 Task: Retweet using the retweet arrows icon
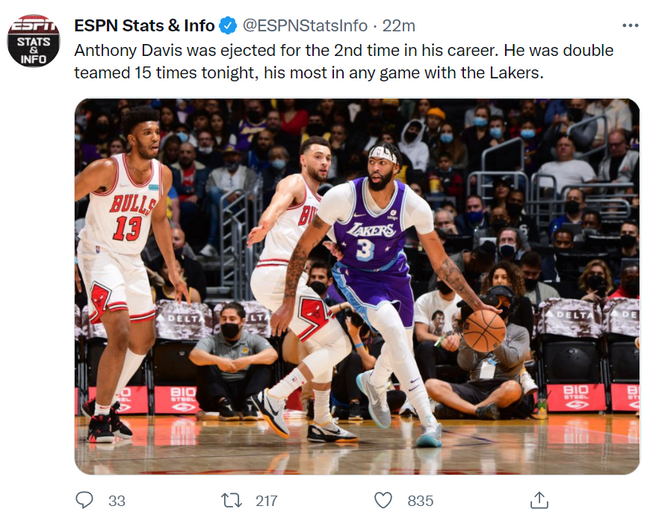pyautogui.click(x=231, y=500)
